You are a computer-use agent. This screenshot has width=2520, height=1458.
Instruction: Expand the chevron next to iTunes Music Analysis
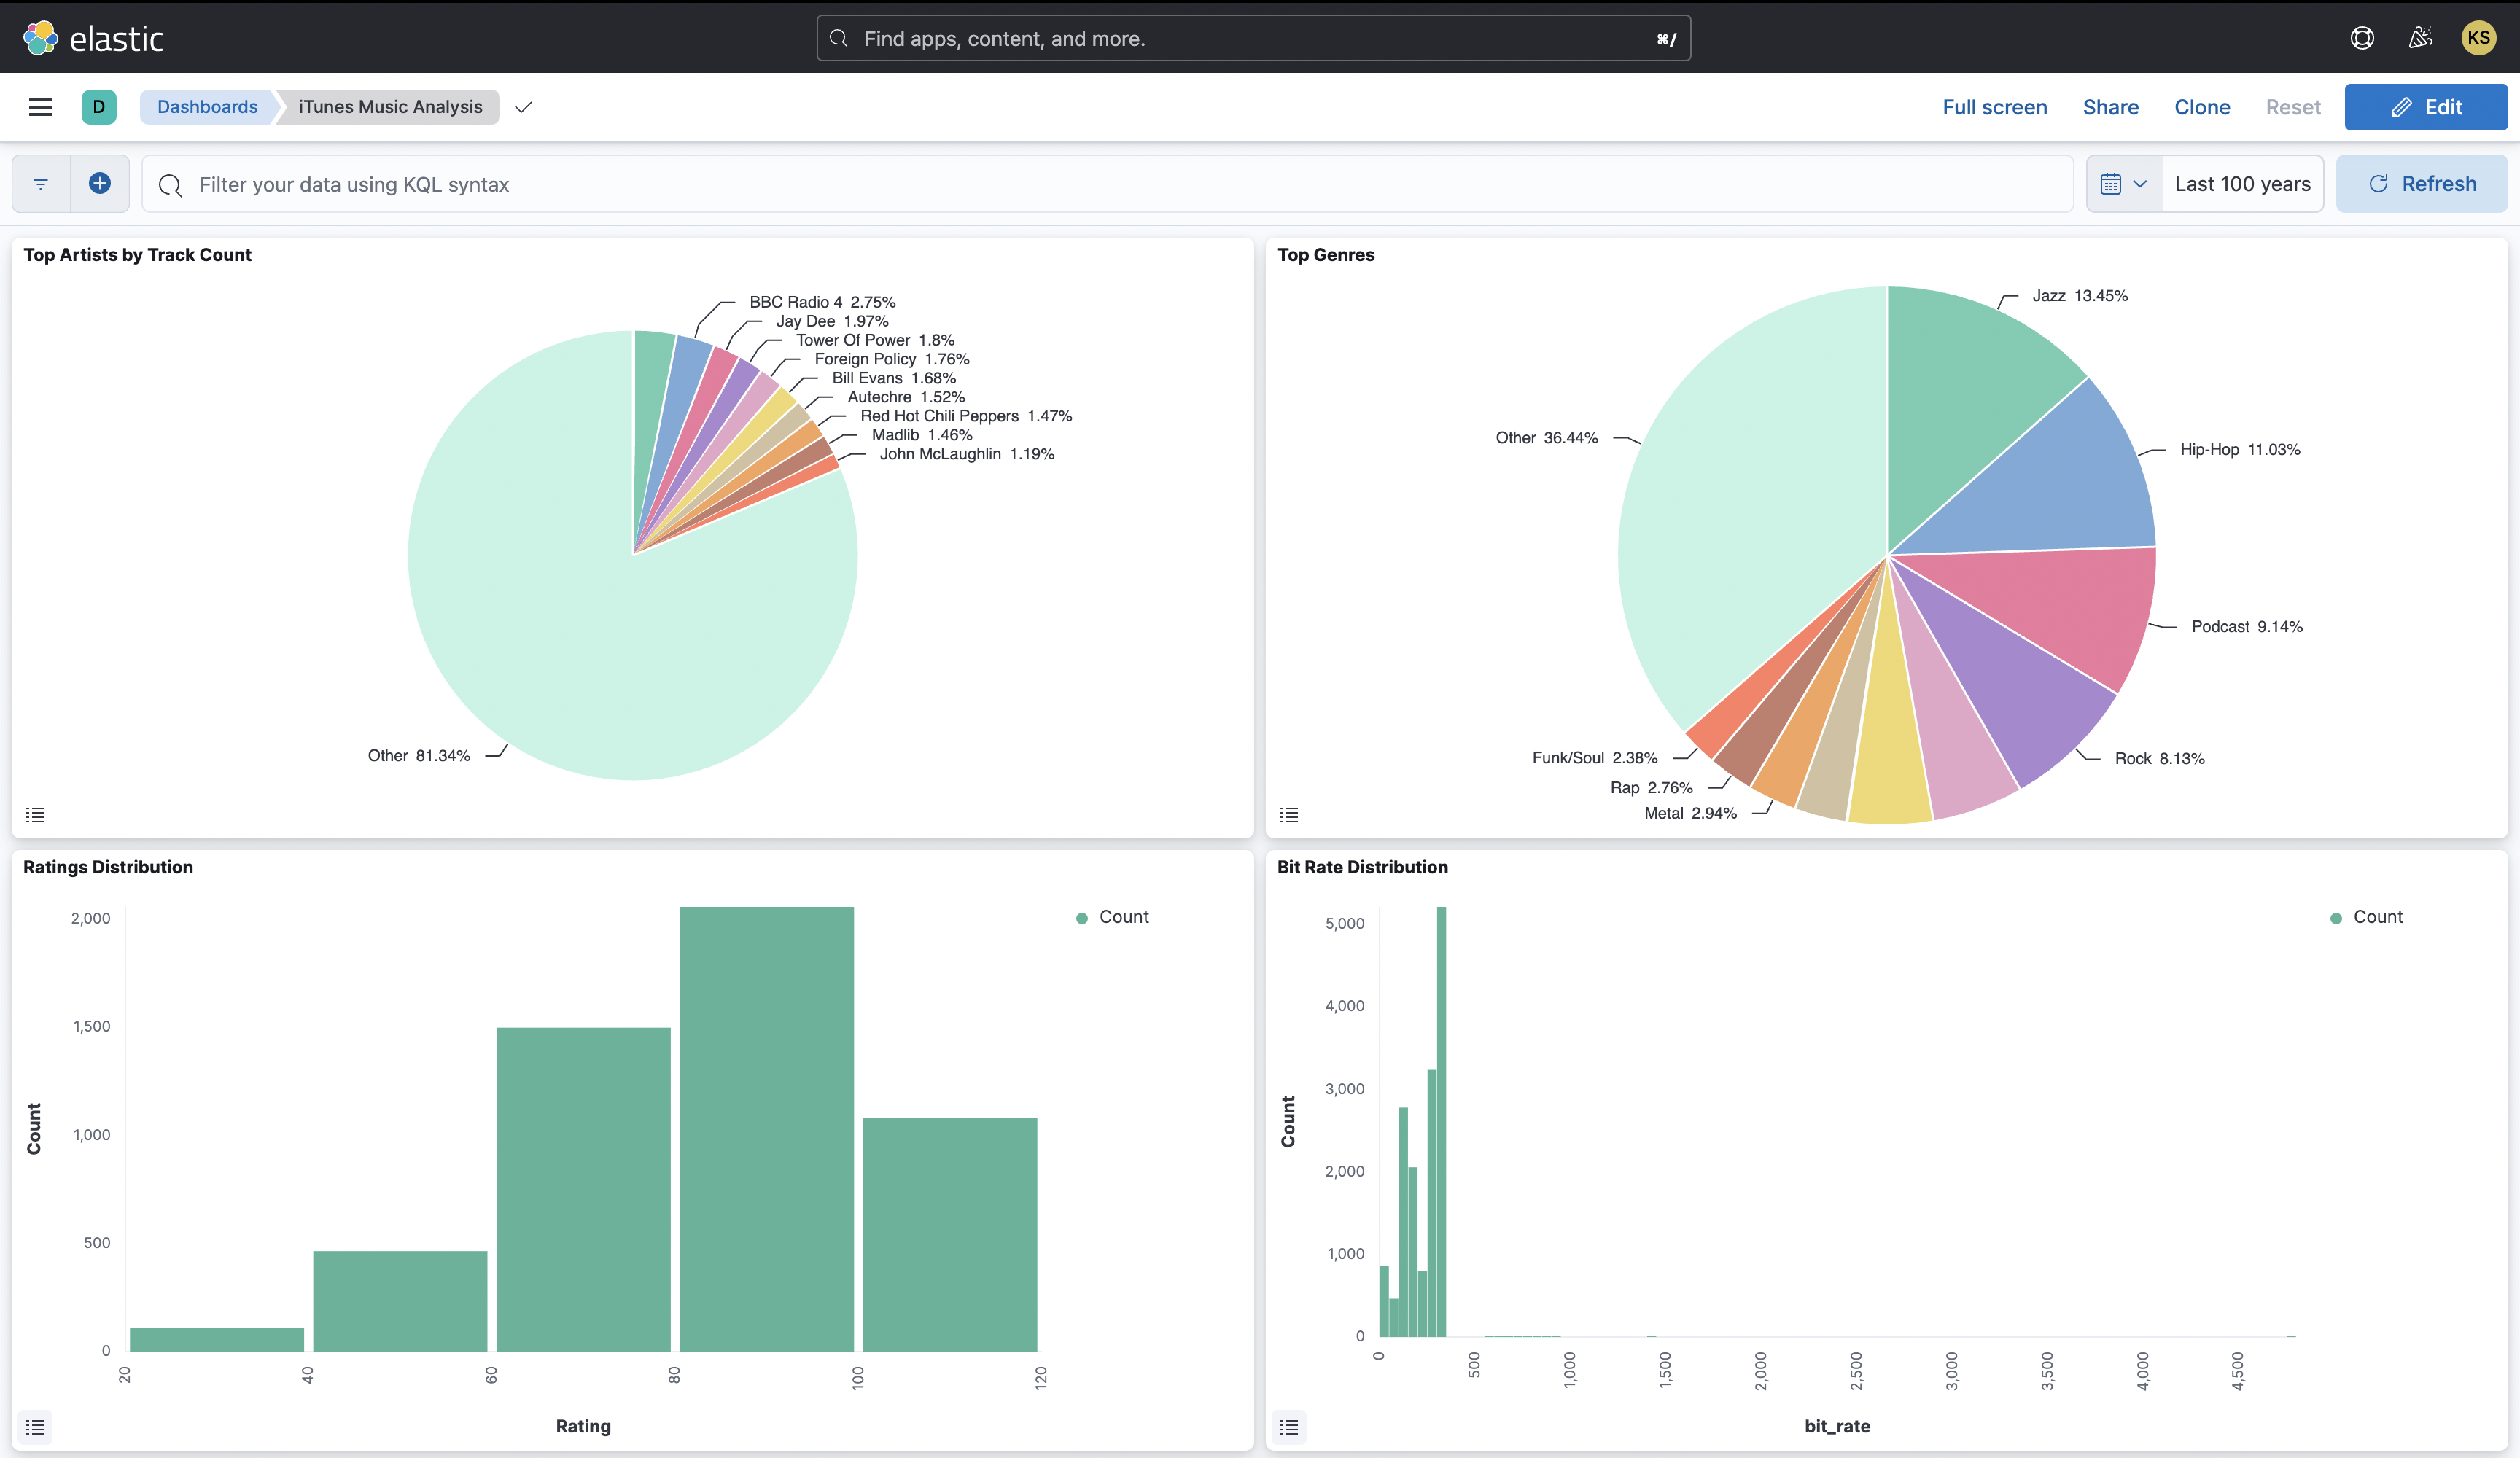(523, 107)
